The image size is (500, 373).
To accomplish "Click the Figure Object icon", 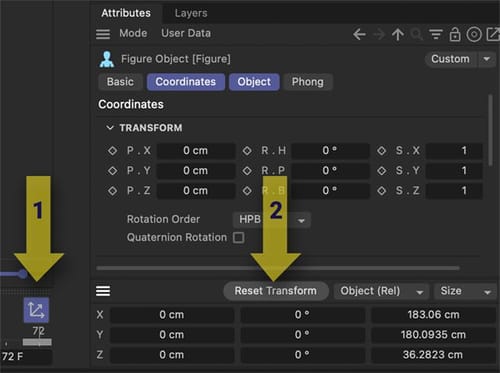I will point(107,59).
